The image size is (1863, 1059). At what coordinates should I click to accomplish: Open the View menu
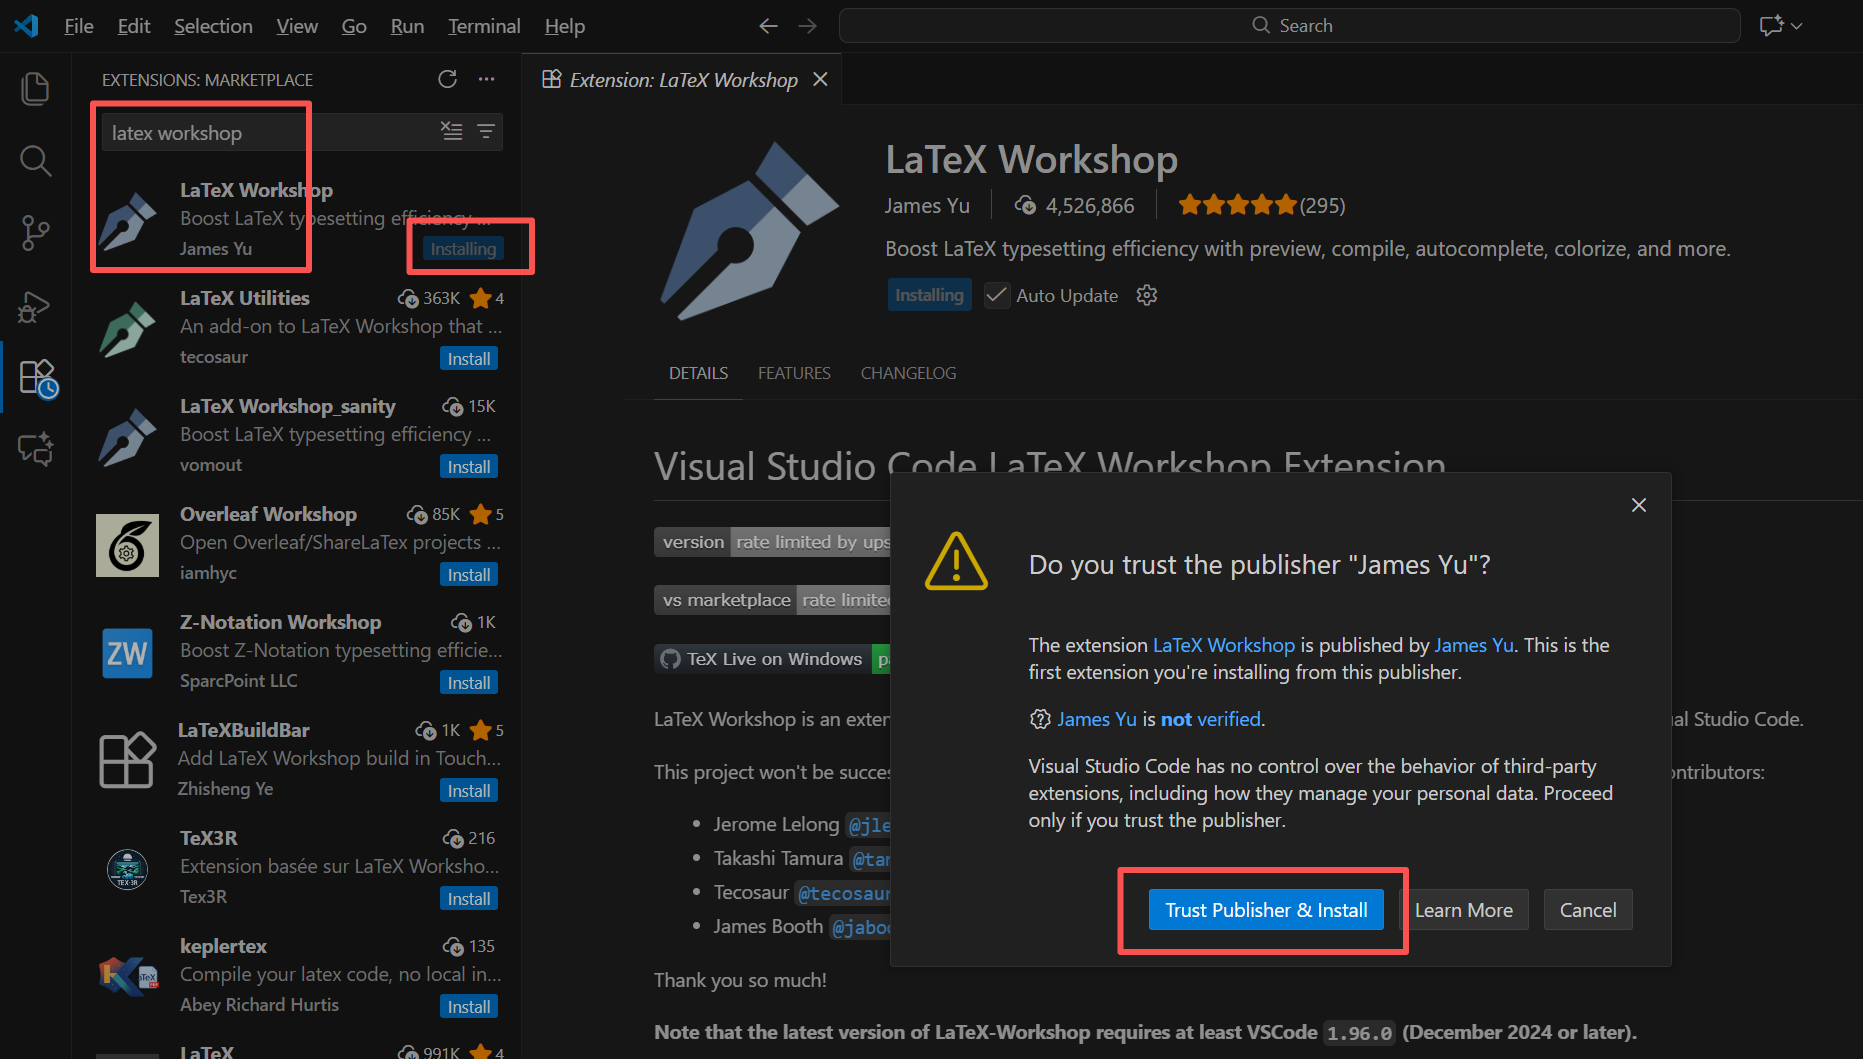pyautogui.click(x=297, y=26)
